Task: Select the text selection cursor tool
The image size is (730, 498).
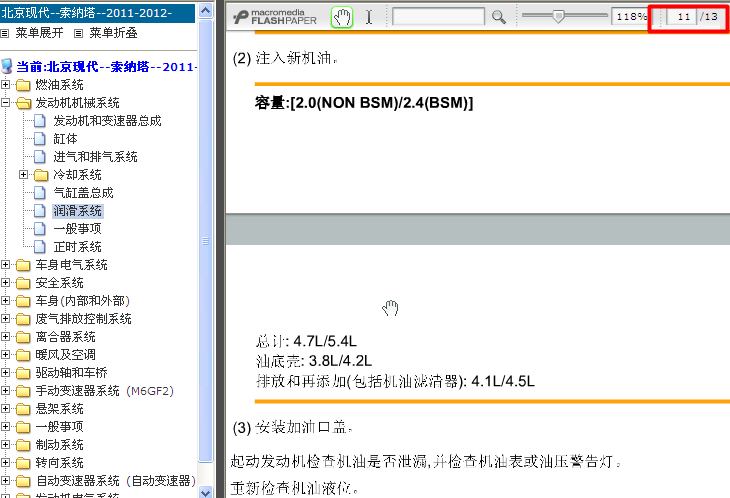Action: [369, 17]
